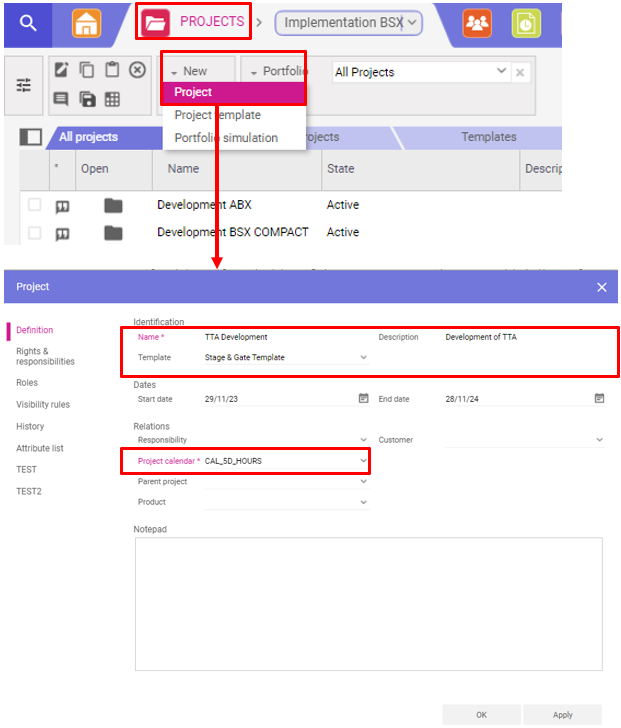Switch to the Templates tab
Viewport: 621px width, 728px height.
click(488, 137)
